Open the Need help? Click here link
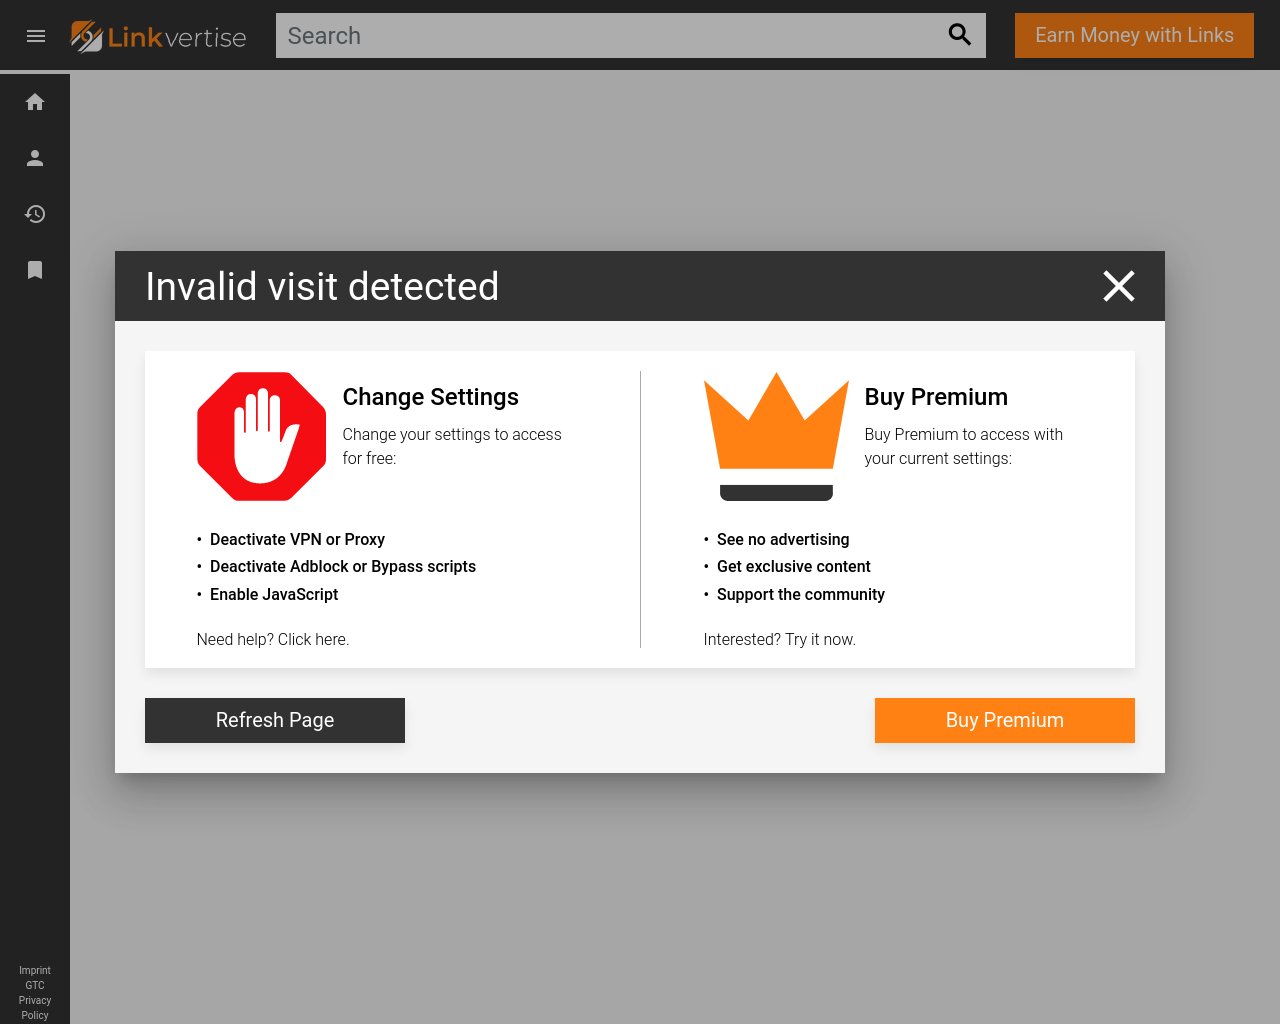This screenshot has width=1280, height=1024. tap(273, 639)
